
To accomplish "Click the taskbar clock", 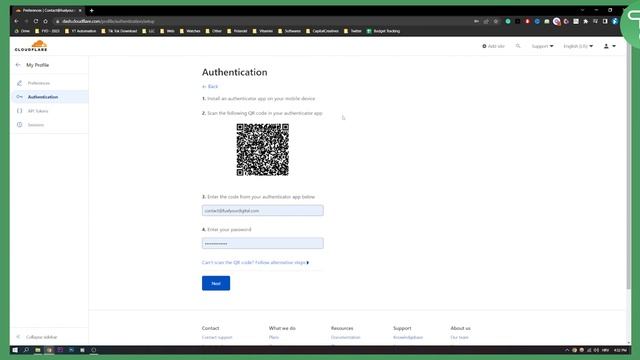I will (620, 350).
